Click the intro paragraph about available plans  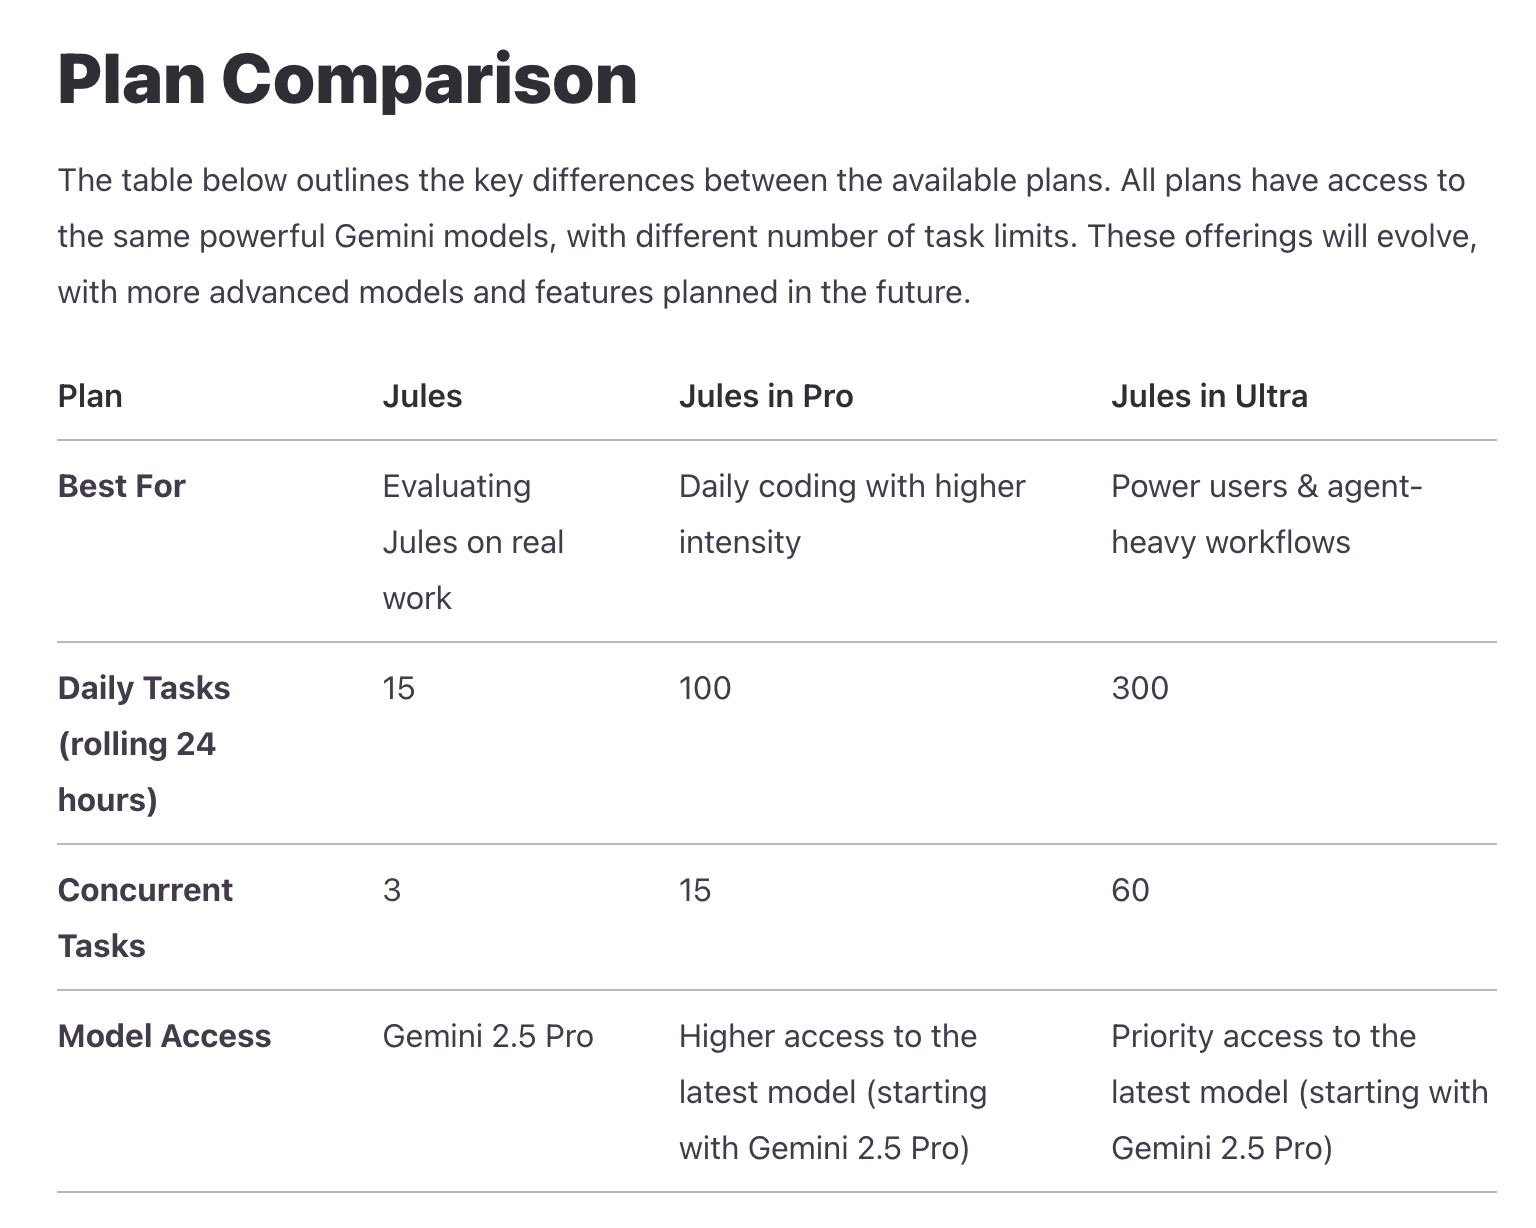tap(766, 237)
